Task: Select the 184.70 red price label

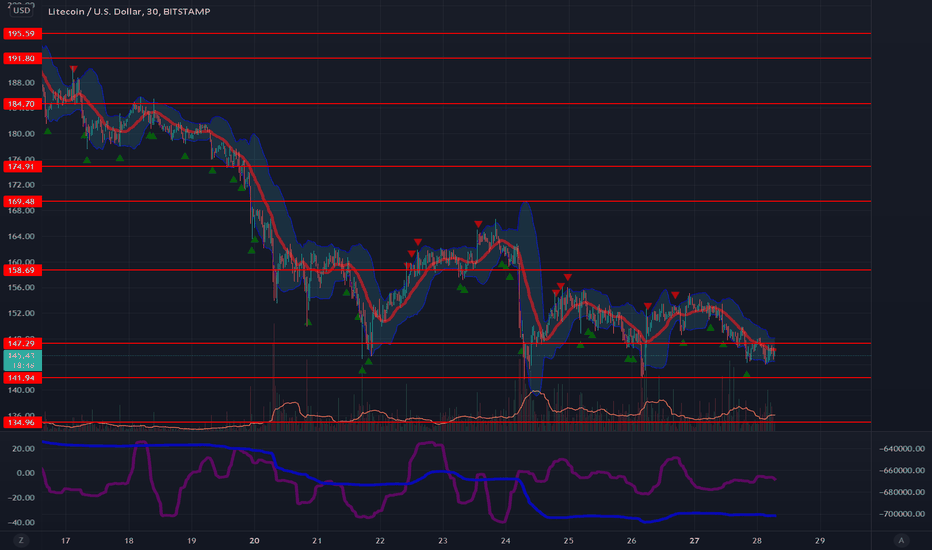Action: [x=22, y=104]
